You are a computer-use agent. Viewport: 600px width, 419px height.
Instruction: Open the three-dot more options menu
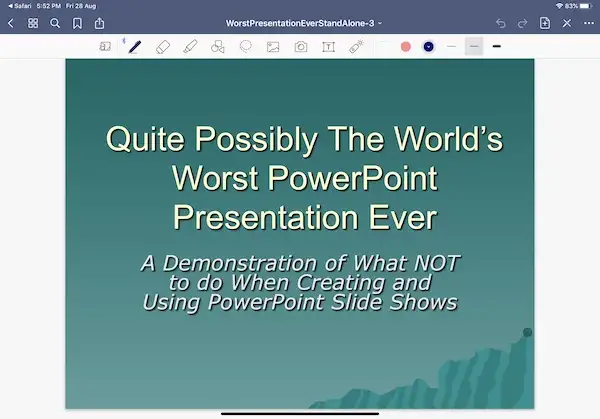590,22
